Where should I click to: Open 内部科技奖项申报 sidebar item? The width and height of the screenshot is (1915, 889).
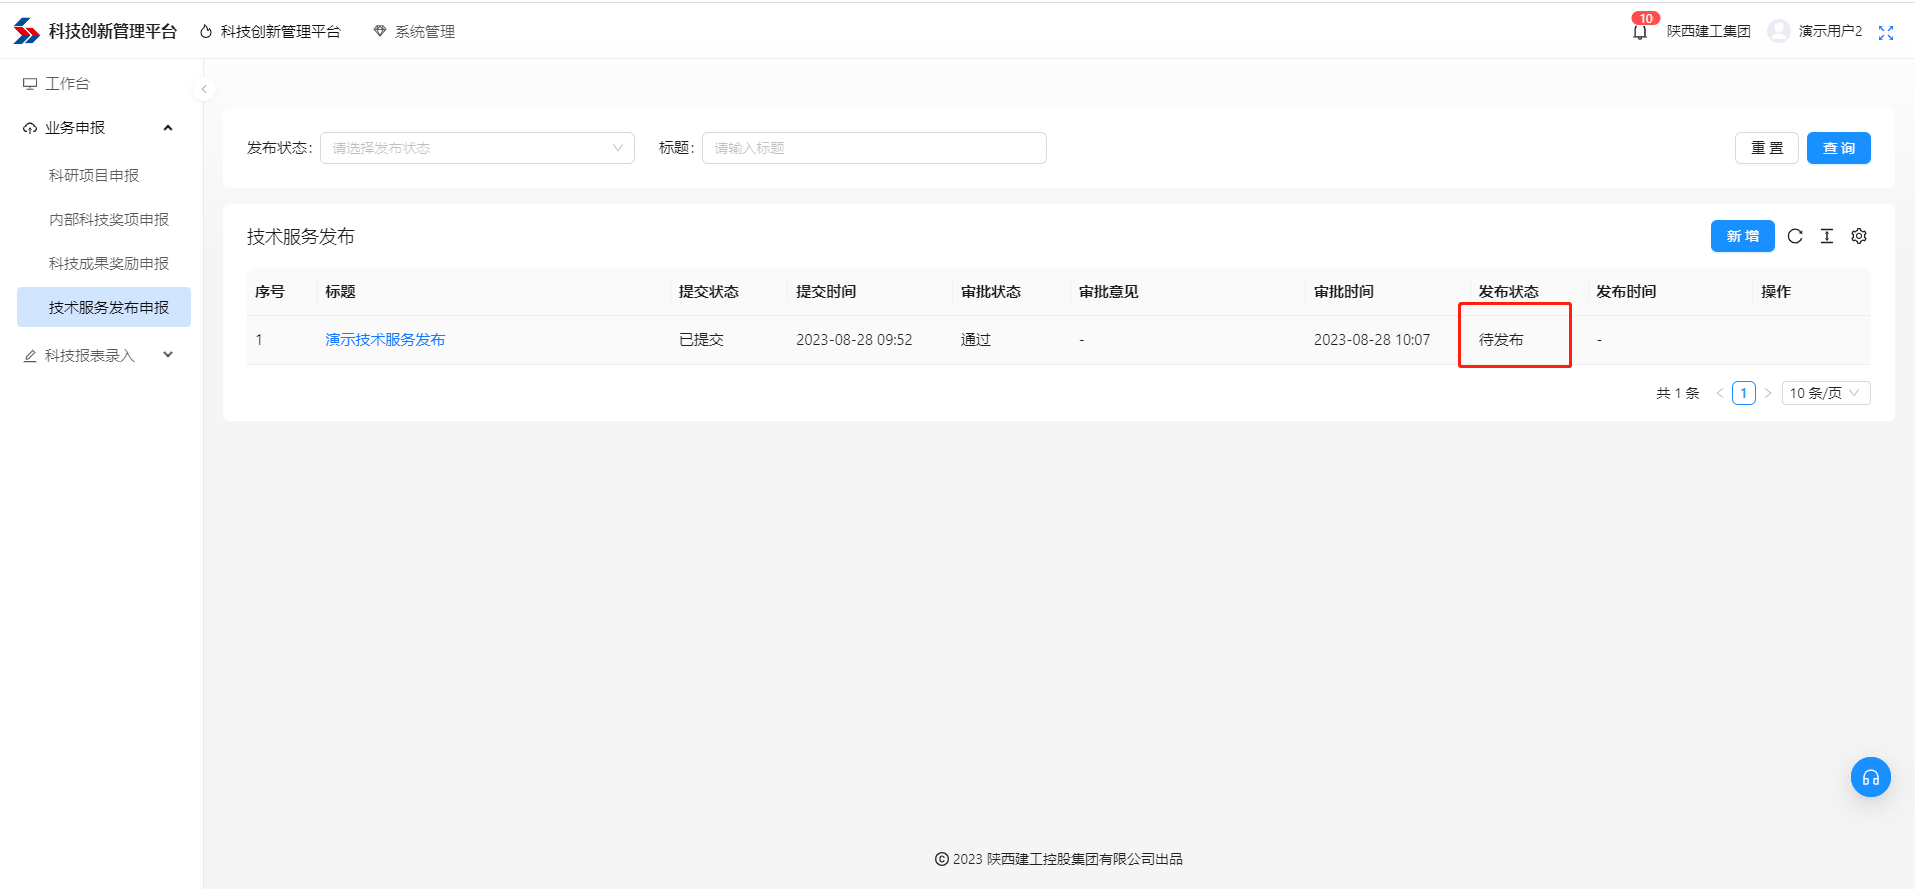coord(109,220)
